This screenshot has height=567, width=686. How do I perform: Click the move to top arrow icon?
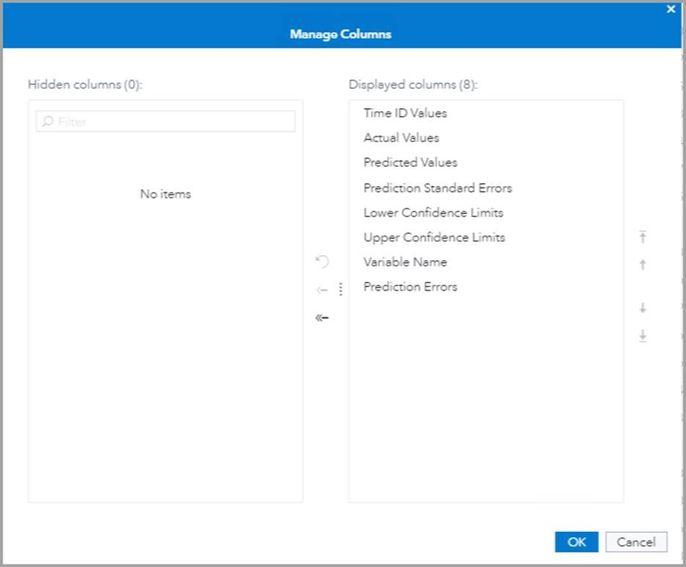643,237
